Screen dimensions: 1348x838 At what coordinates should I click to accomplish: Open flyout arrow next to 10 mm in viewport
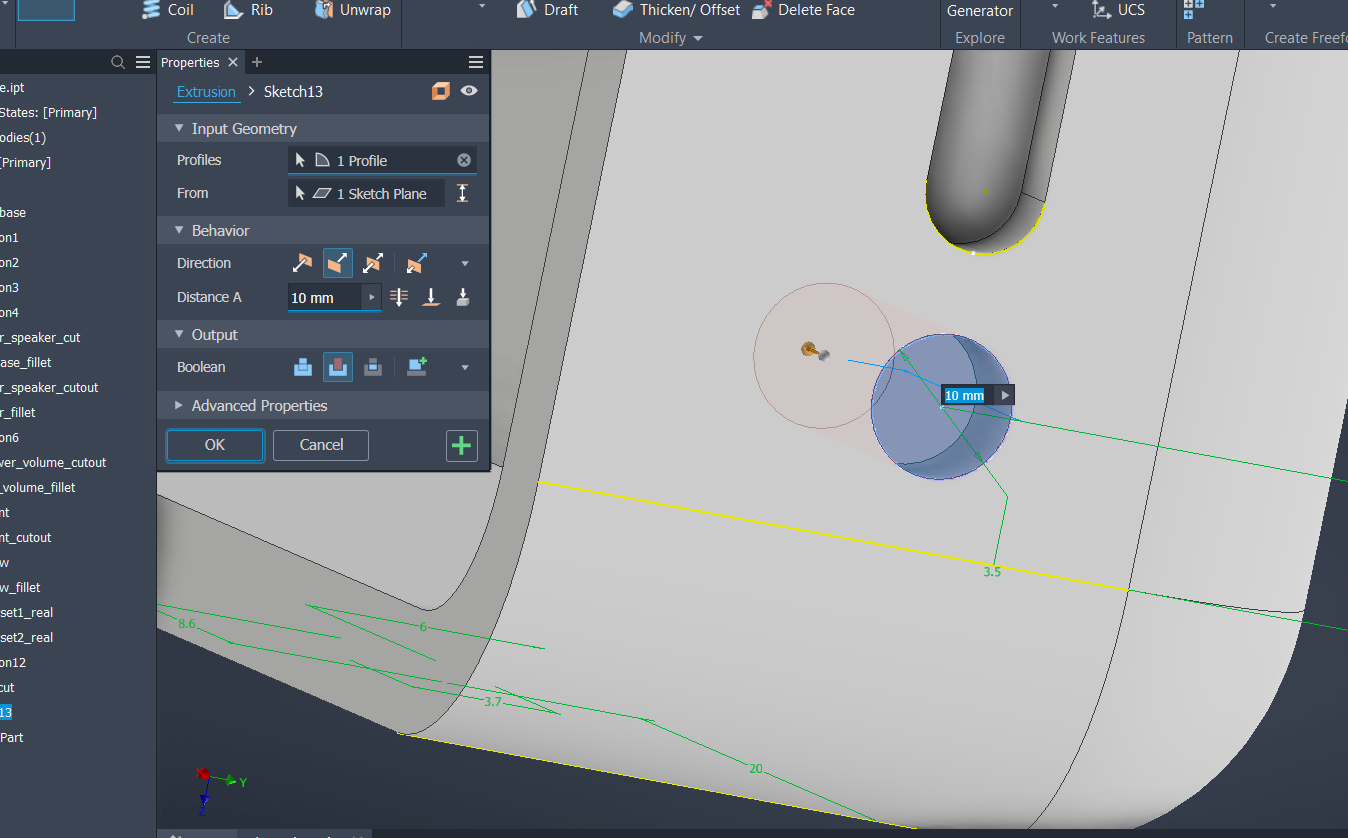coord(1005,395)
